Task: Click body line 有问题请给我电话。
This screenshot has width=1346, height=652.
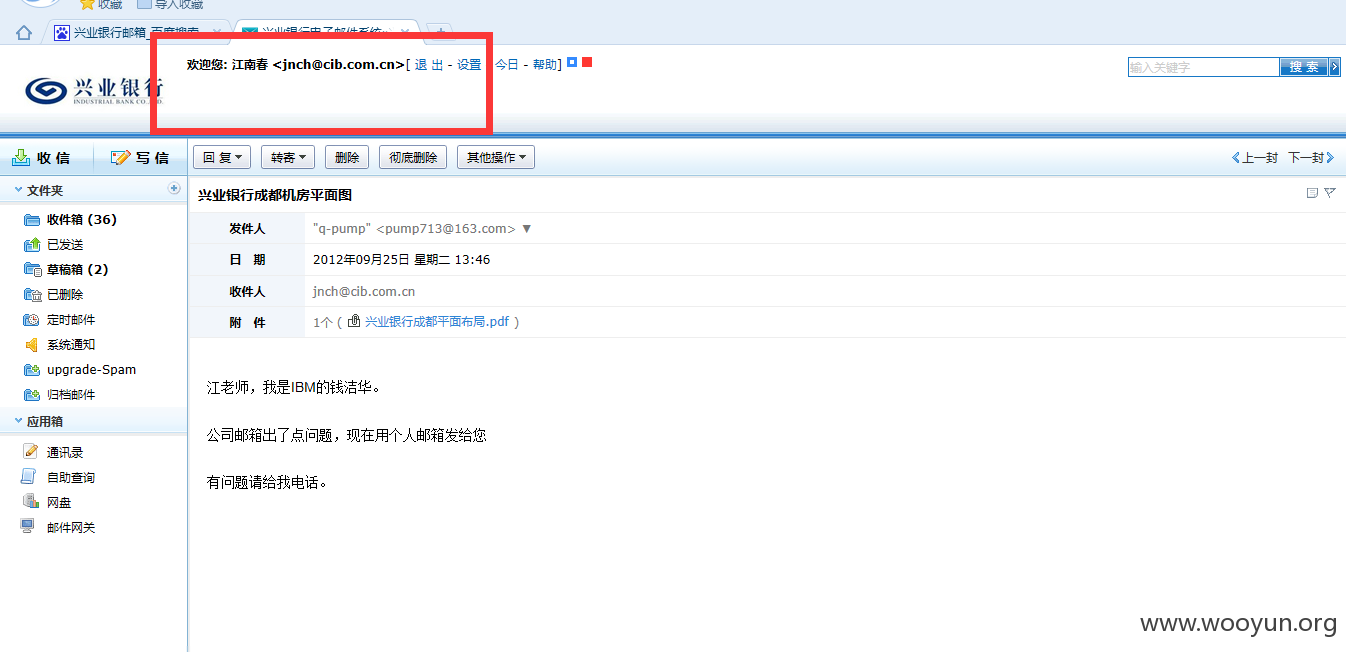Action: 268,482
